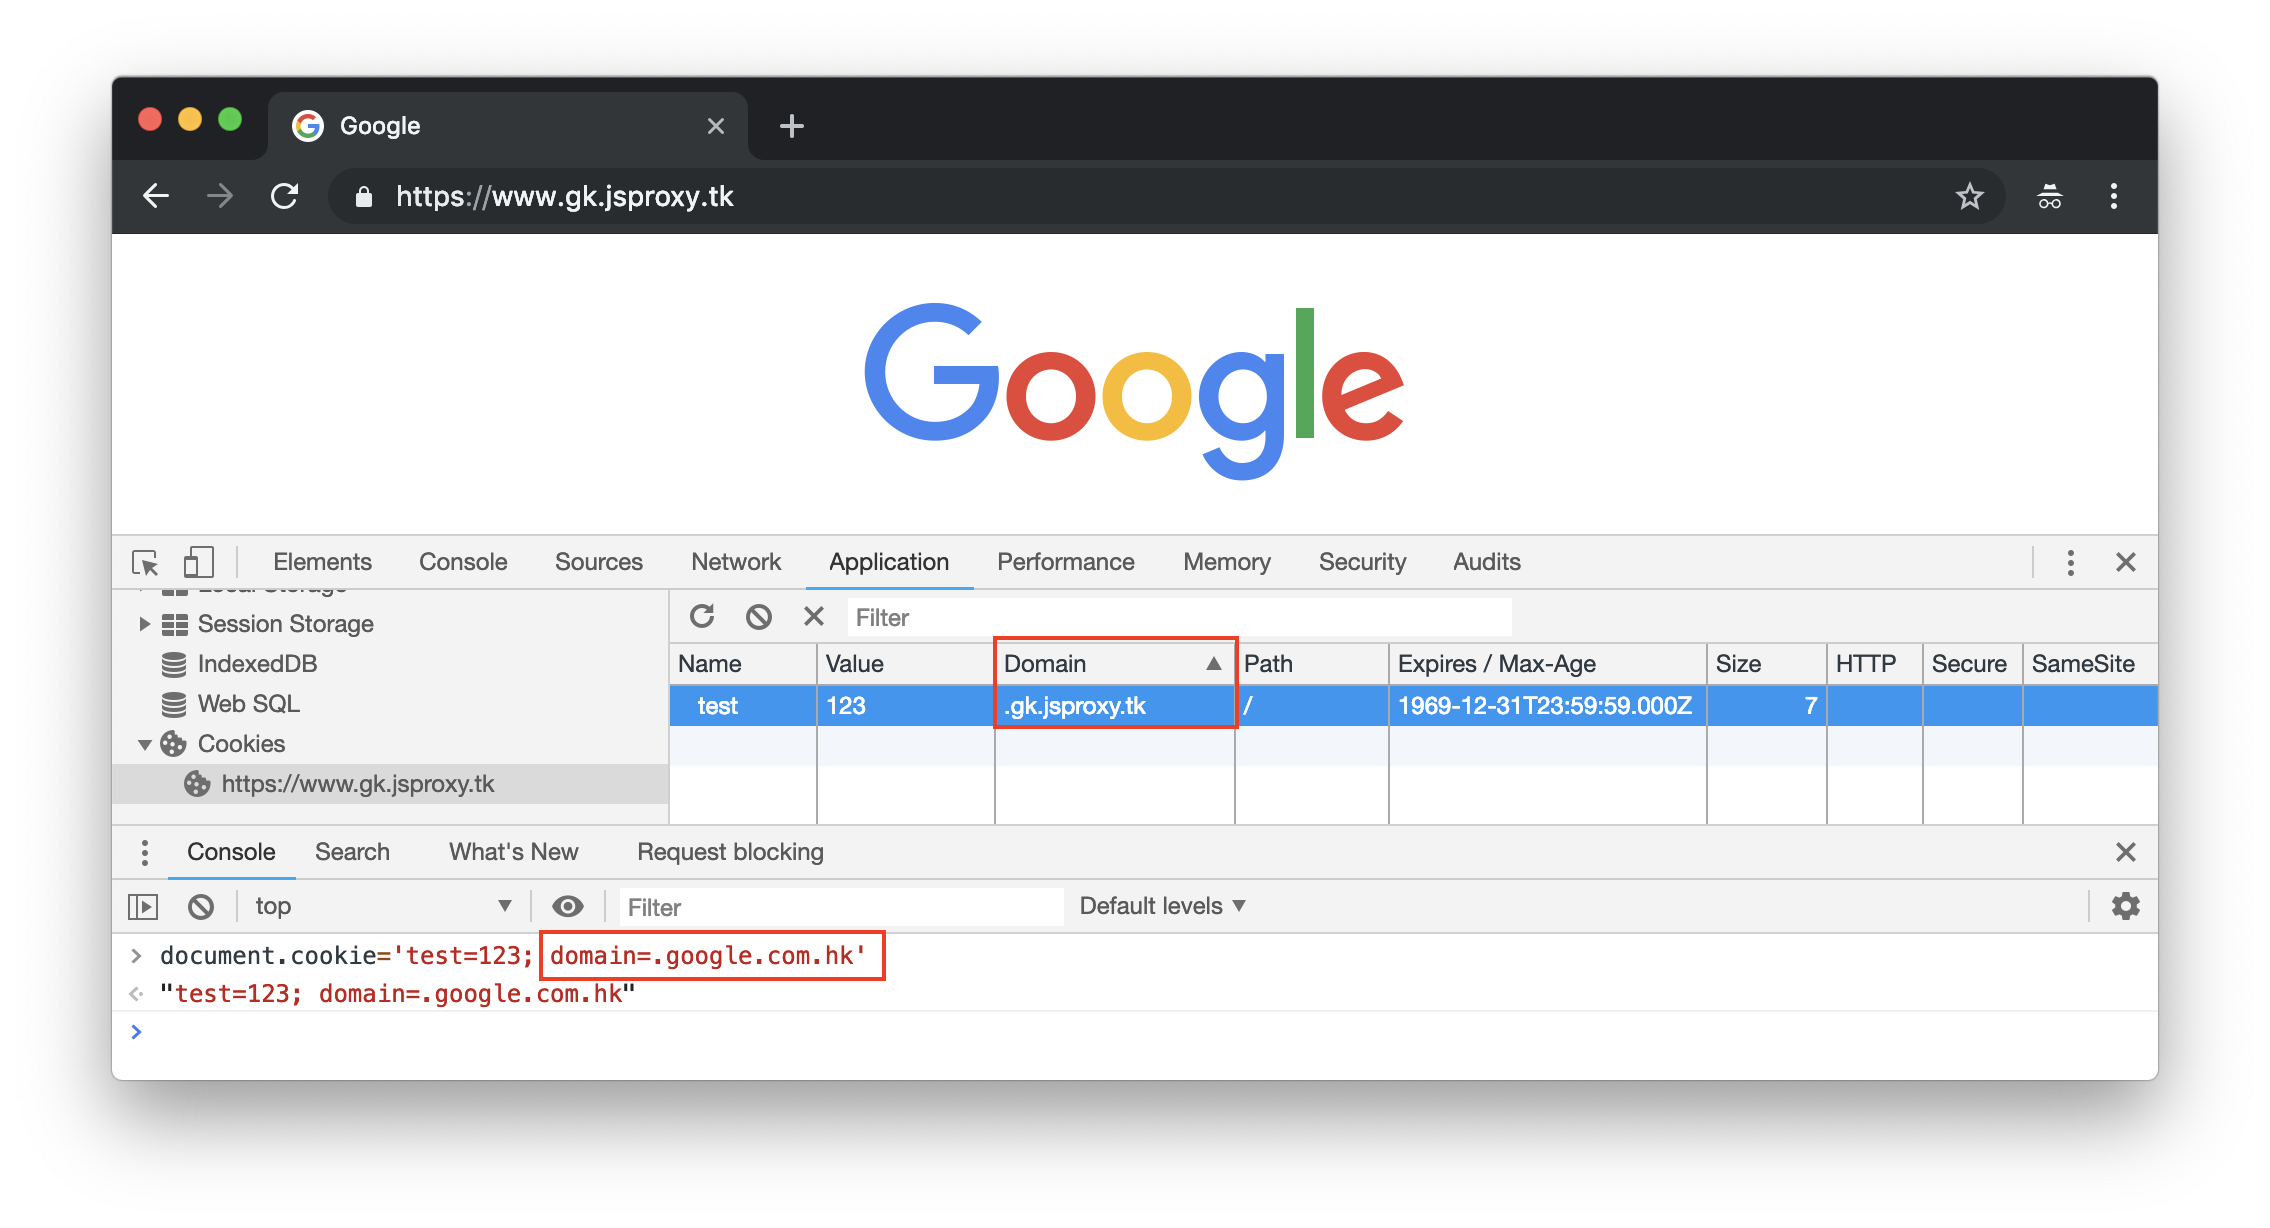Switch to the Network tab
The image size is (2270, 1228).
[x=735, y=562]
